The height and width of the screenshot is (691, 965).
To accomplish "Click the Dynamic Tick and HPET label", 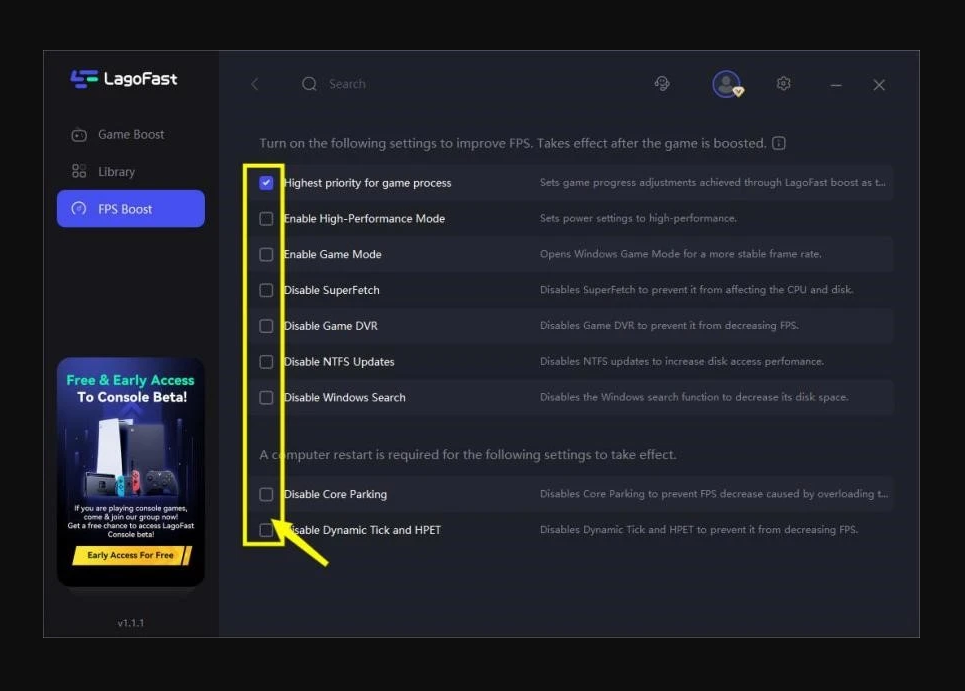I will 364,530.
